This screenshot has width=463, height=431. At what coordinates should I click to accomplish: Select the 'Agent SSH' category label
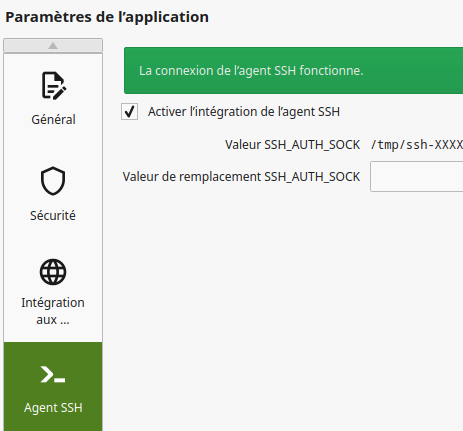pyautogui.click(x=53, y=408)
